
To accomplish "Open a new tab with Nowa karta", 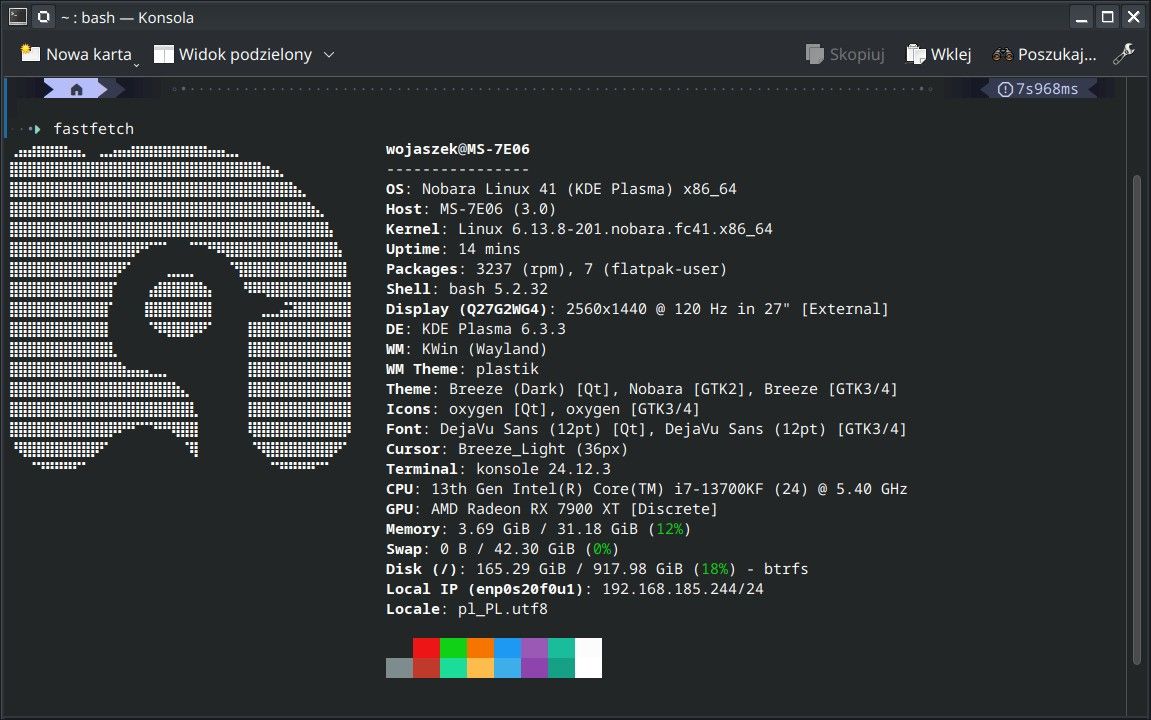I will [x=76, y=54].
